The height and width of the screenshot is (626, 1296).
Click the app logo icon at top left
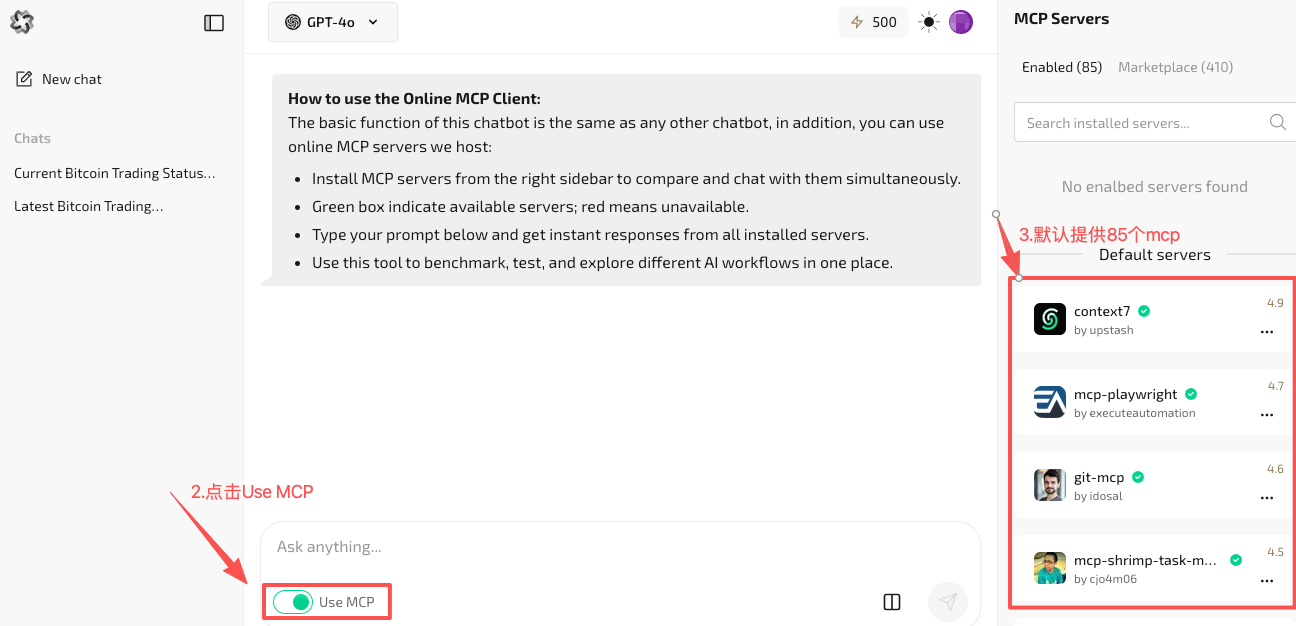22,22
